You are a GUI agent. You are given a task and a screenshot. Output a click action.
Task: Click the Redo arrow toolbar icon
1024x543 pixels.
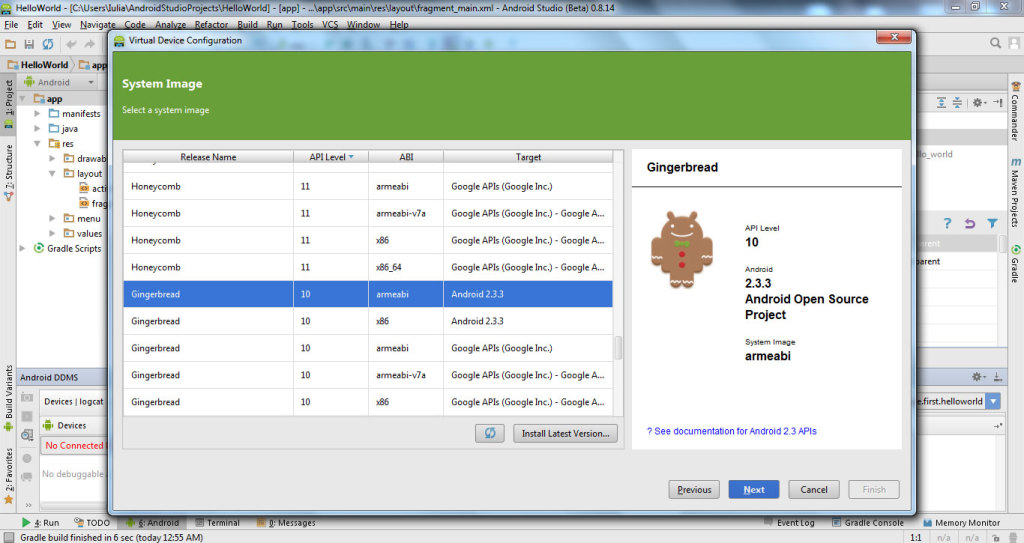click(x=89, y=44)
